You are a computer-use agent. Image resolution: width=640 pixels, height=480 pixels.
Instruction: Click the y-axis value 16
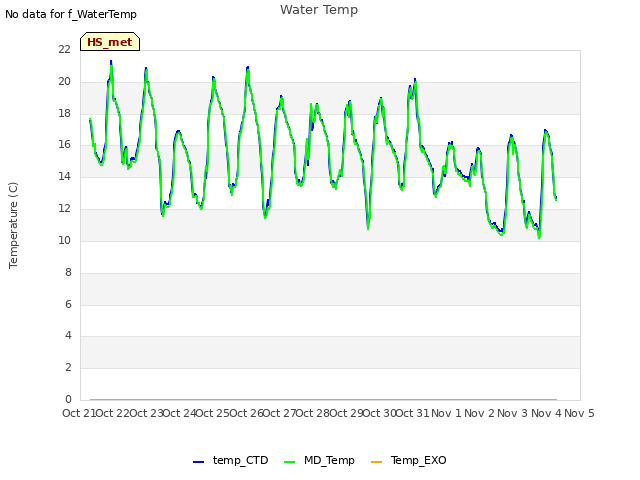pos(64,144)
